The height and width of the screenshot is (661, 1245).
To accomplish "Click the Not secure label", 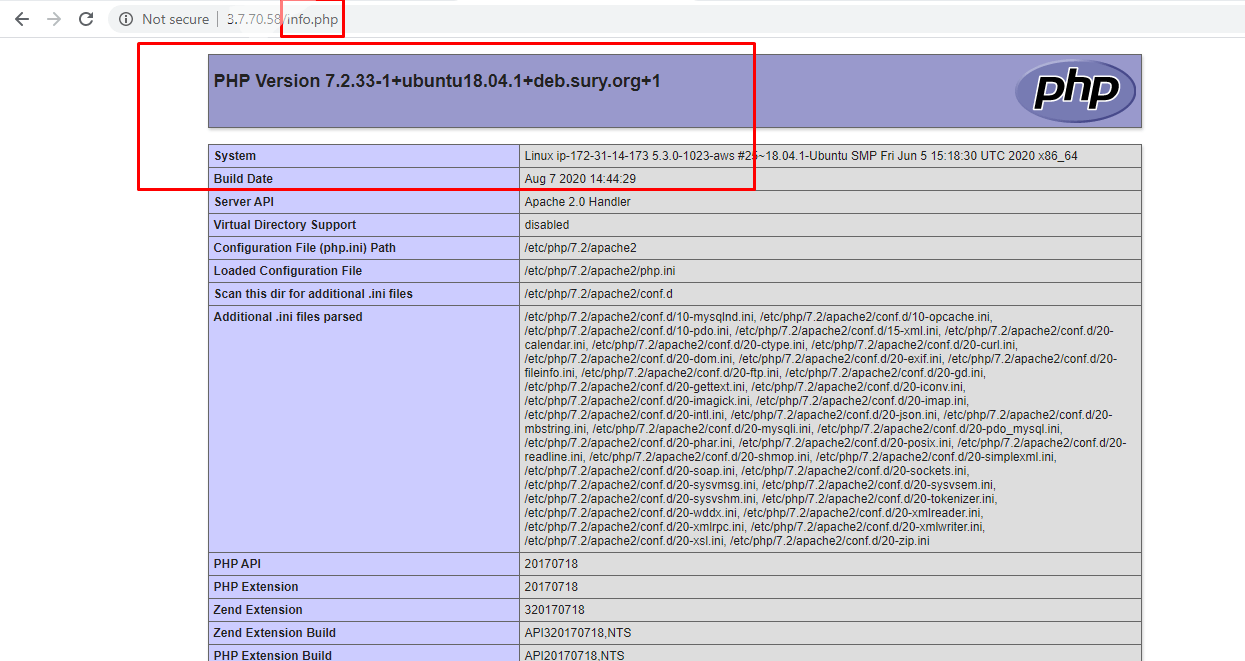I will point(176,19).
